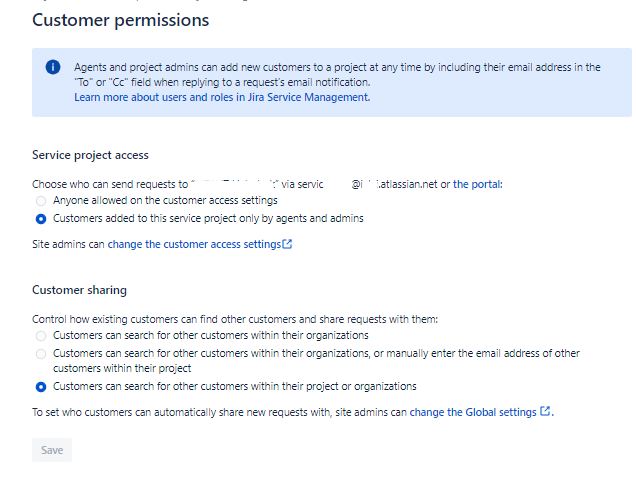Image resolution: width=636 pixels, height=478 pixels.
Task: Choose option allowing manually entered email addresses
Action: pyautogui.click(x=41, y=354)
